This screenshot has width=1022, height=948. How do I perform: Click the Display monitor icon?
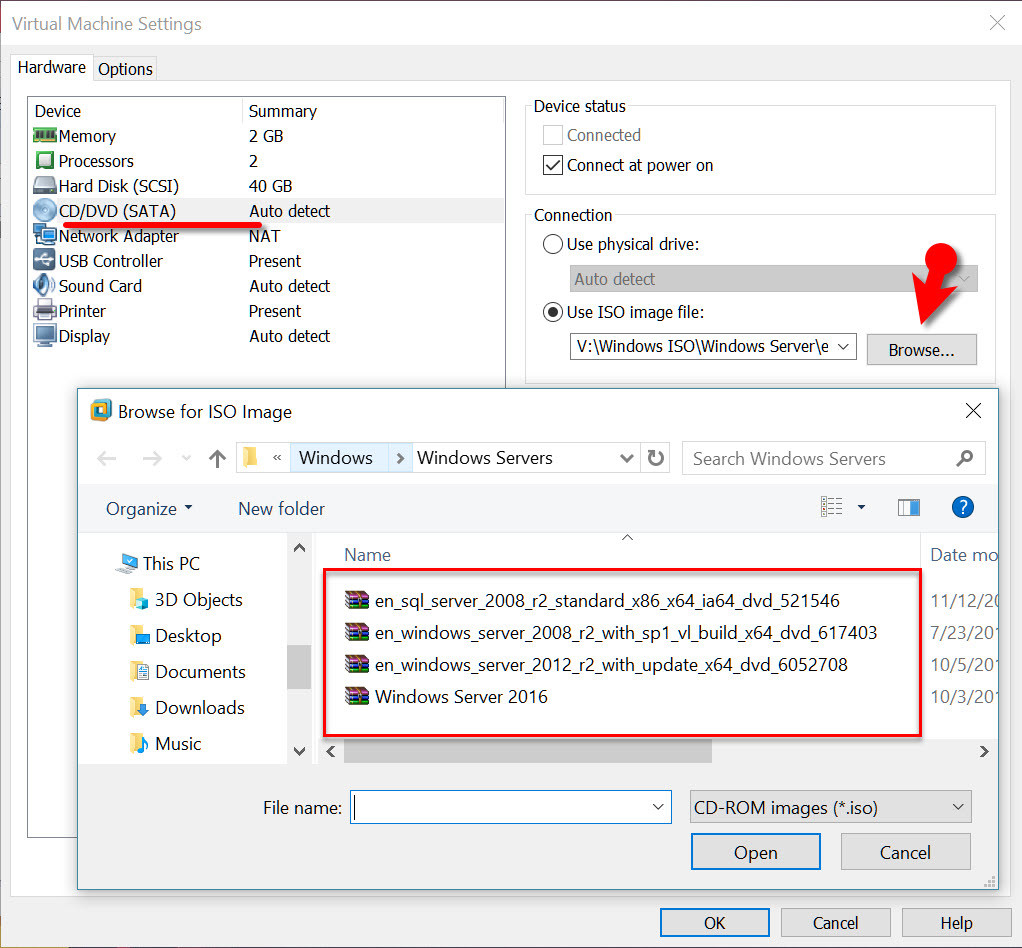44,336
